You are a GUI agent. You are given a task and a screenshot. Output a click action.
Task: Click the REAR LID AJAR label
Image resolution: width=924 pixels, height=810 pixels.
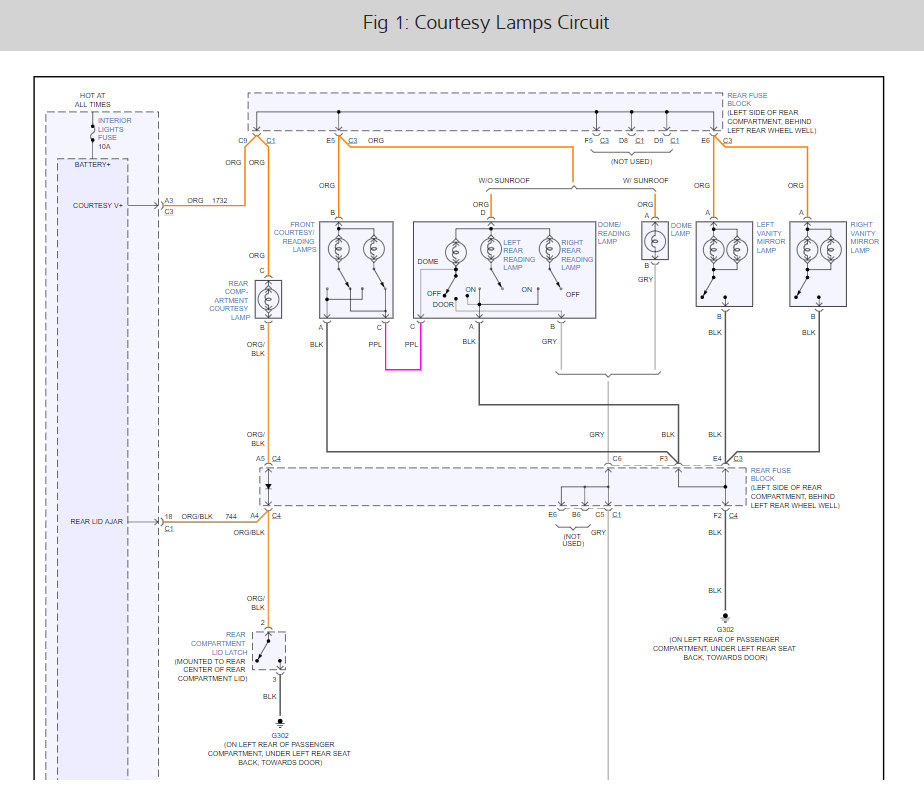click(x=97, y=521)
